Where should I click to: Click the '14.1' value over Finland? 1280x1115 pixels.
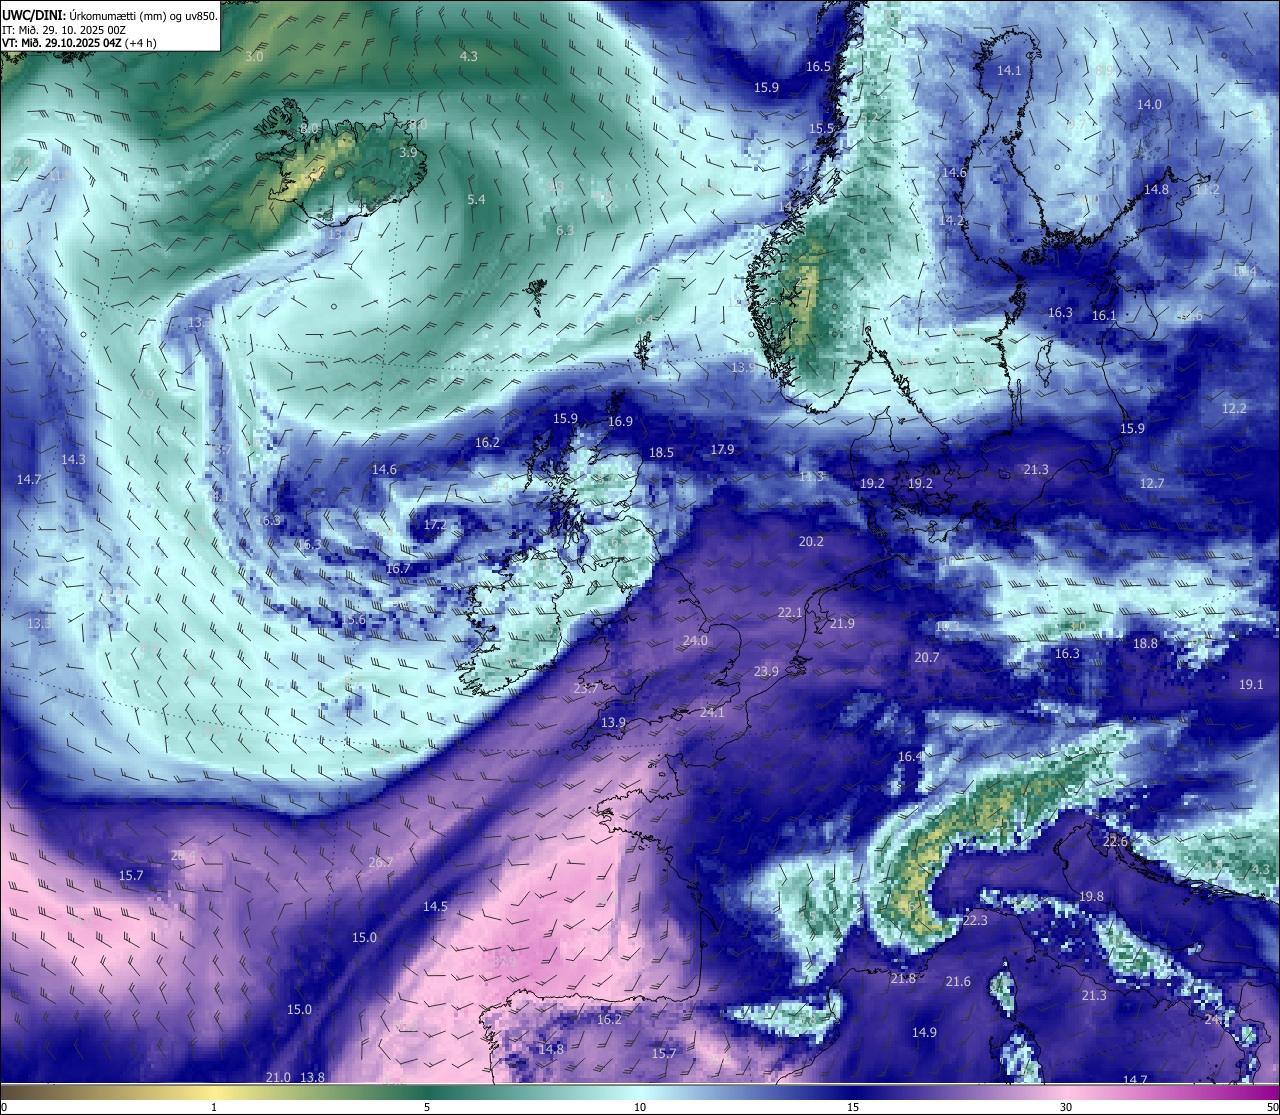pos(1009,70)
